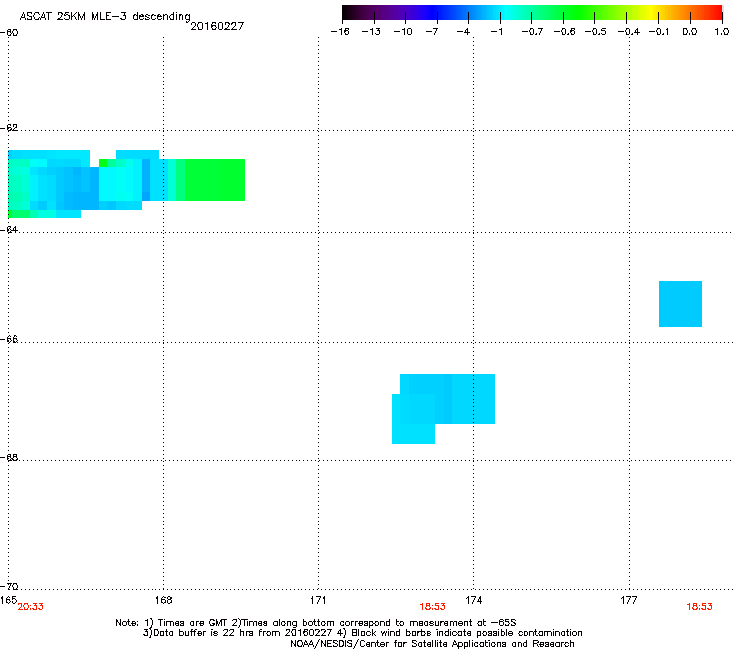Click the title text 'ASCAT 25KM MLE-3 descending'

pos(105,16)
